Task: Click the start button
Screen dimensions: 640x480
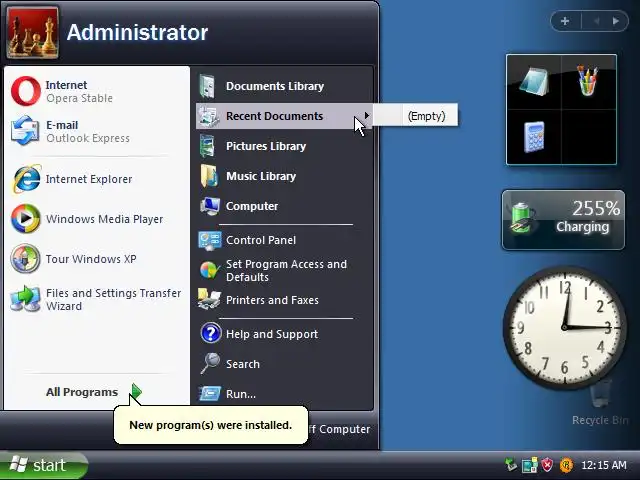Action: click(44, 465)
